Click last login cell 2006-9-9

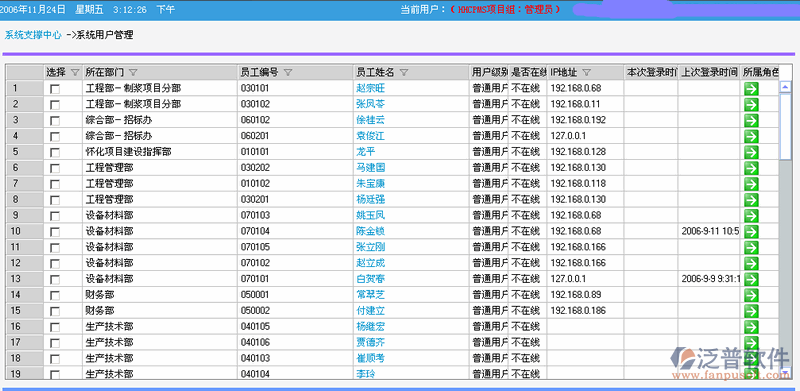(x=710, y=279)
